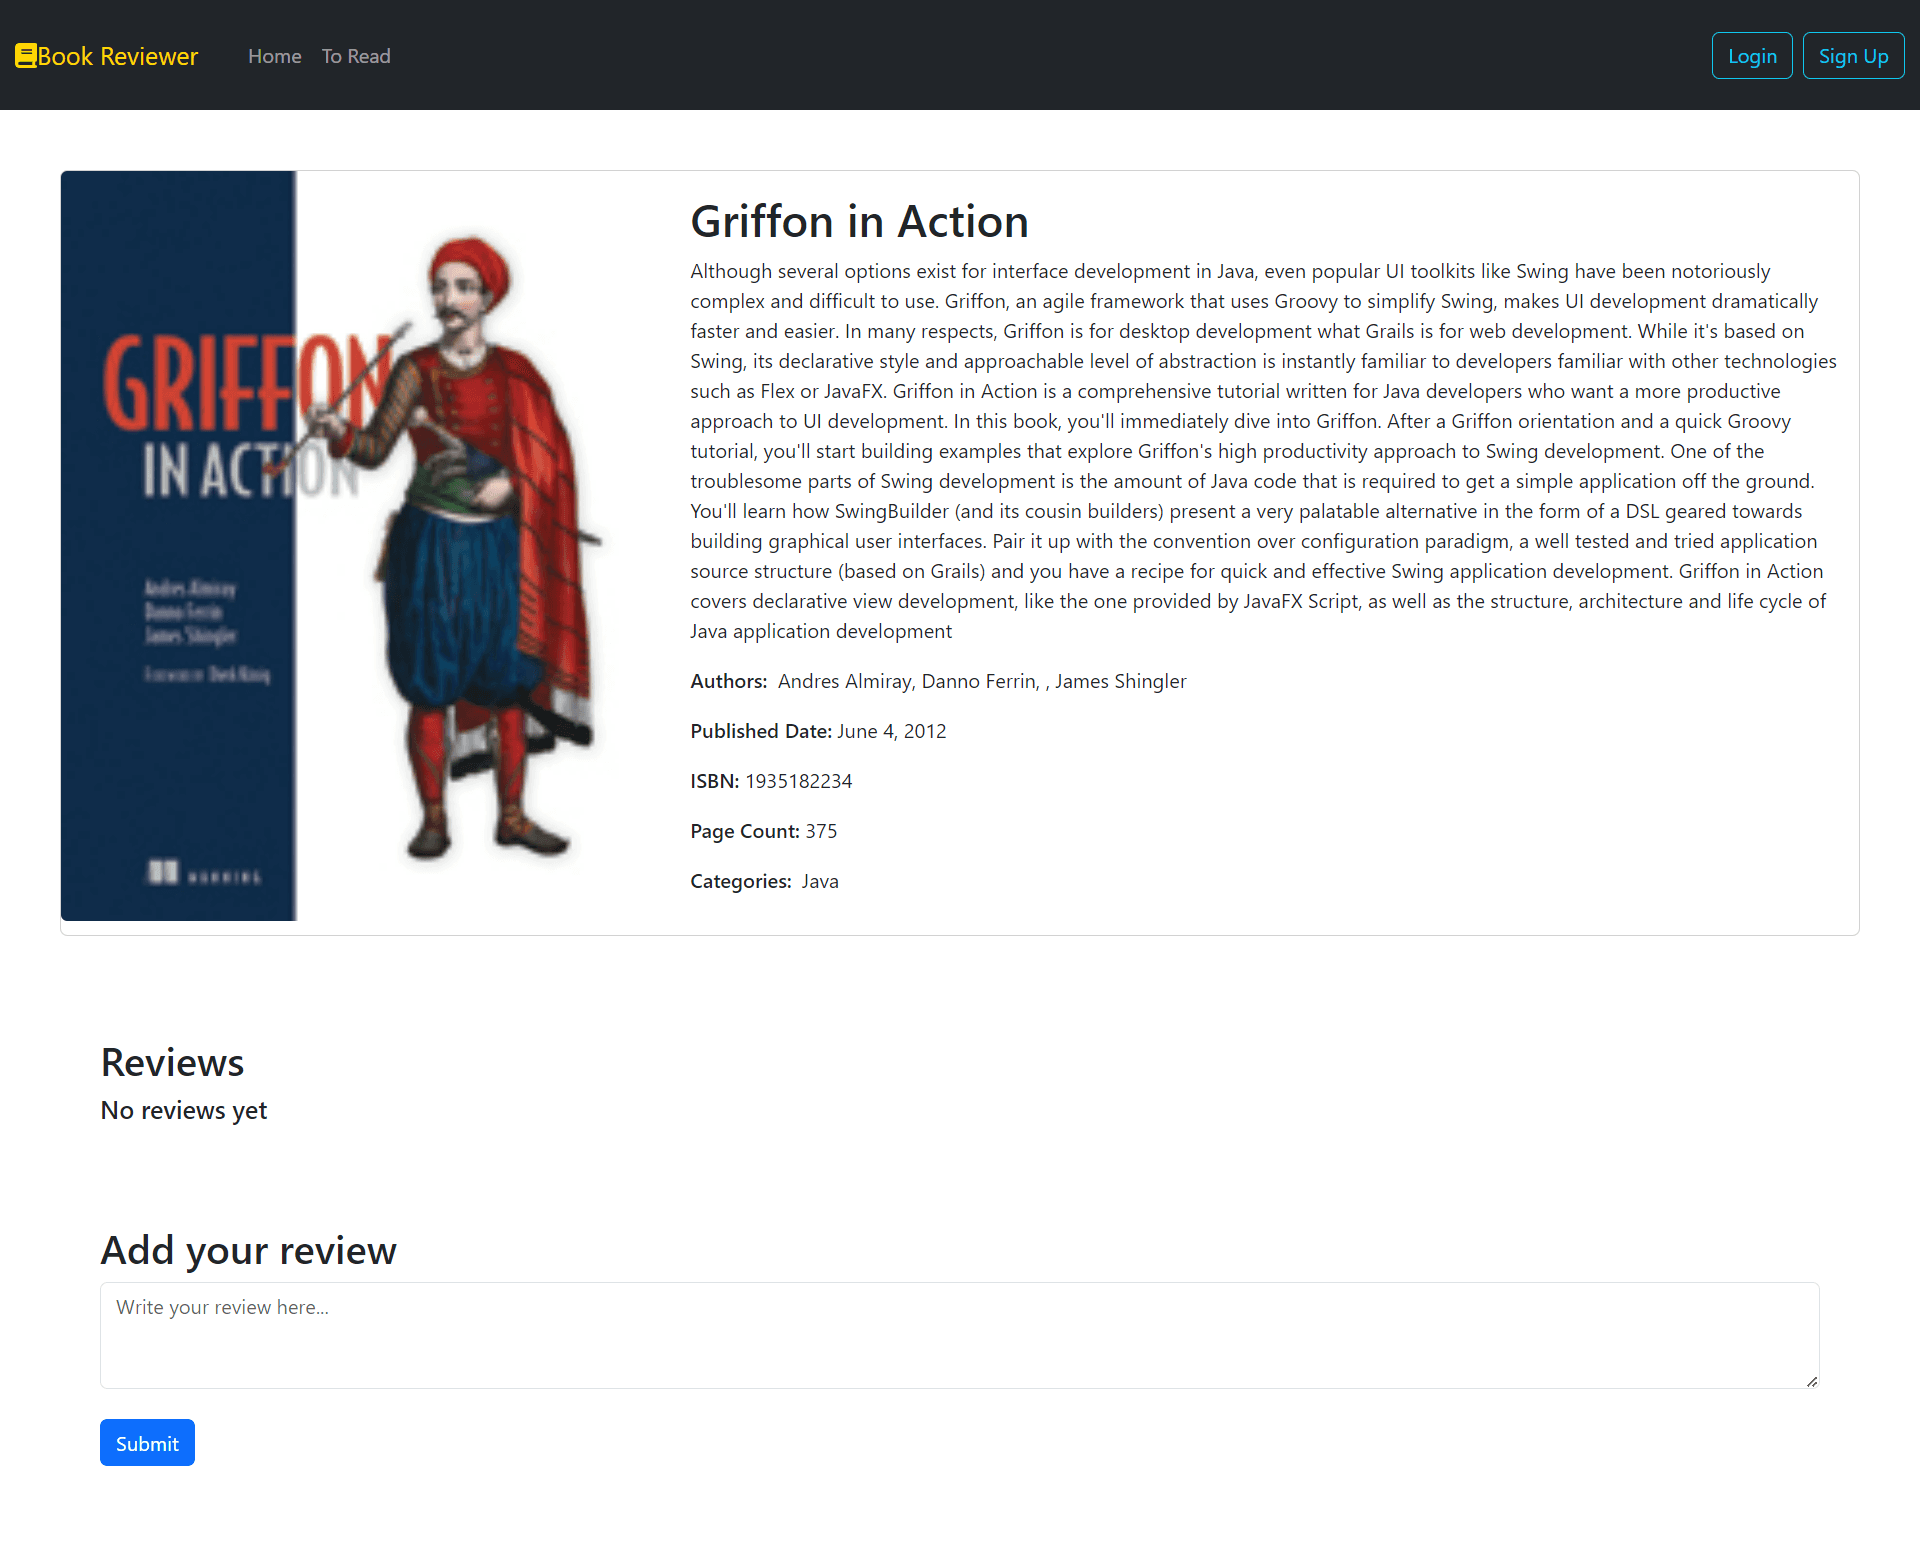Viewport: 1920px width, 1566px height.
Task: Click the Page Count value 375
Action: (x=821, y=831)
